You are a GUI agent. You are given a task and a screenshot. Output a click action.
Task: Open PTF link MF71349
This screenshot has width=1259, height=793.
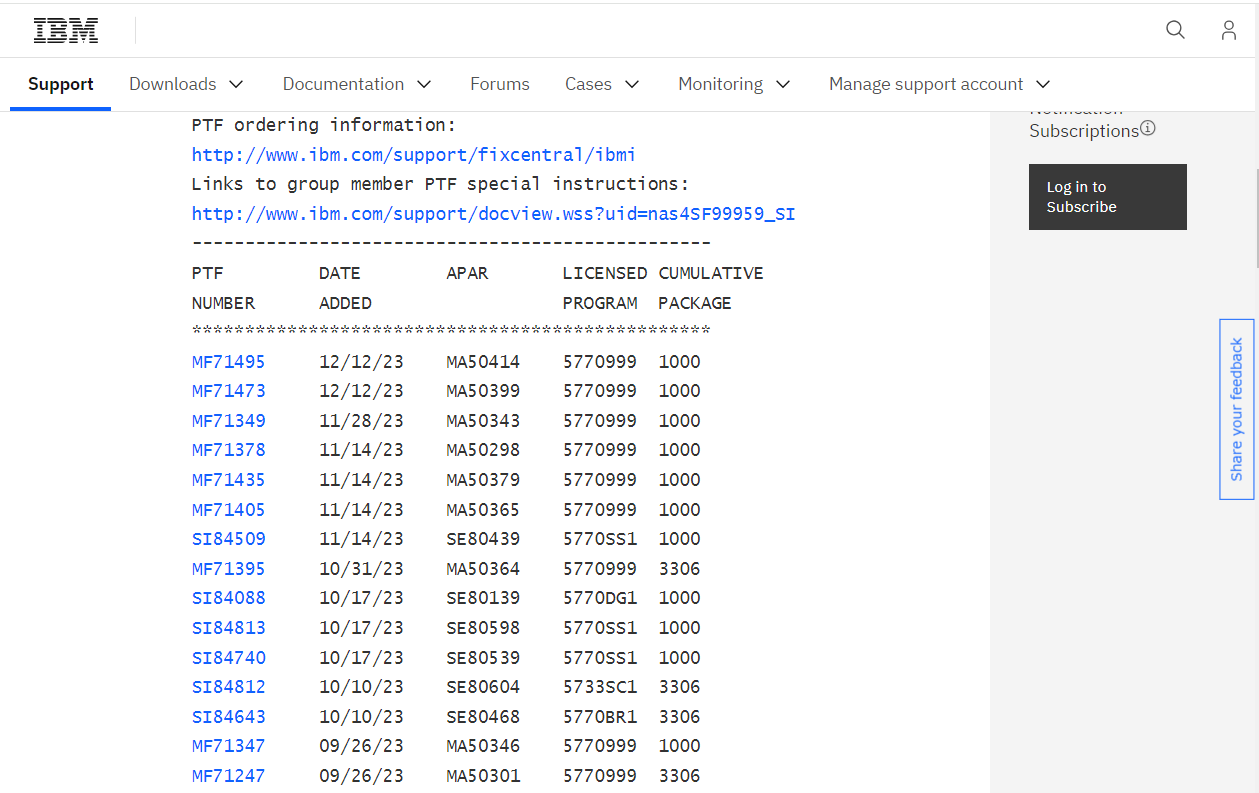[x=229, y=421]
